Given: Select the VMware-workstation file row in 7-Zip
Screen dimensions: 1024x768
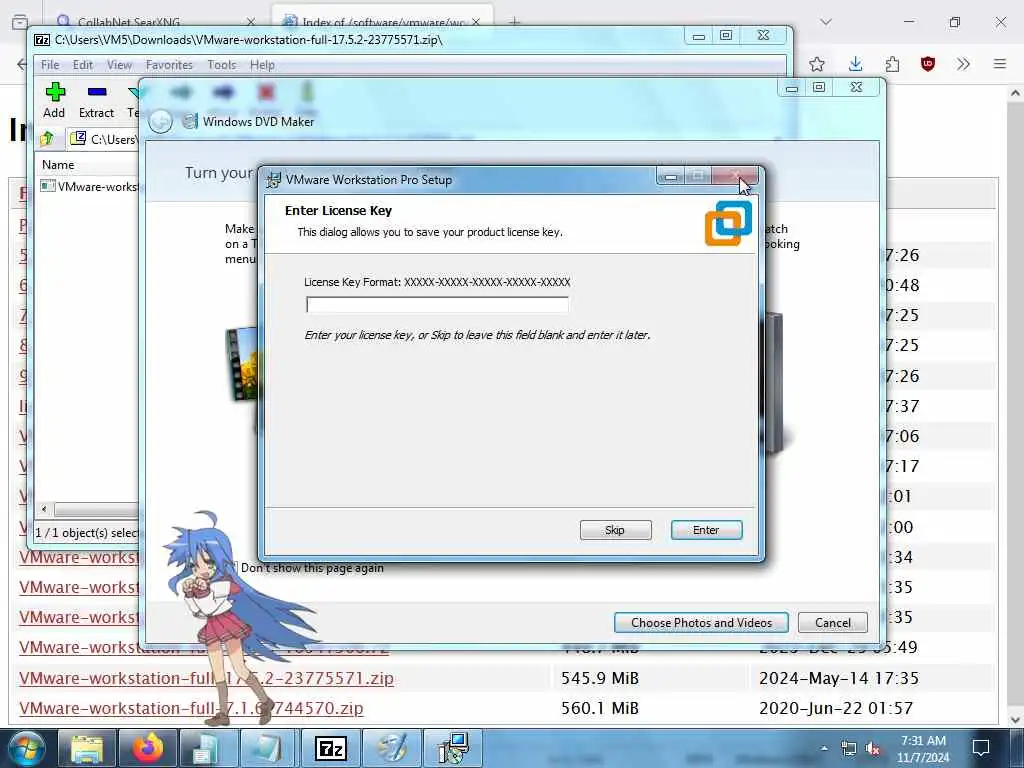Looking at the screenshot, I should coord(89,186).
